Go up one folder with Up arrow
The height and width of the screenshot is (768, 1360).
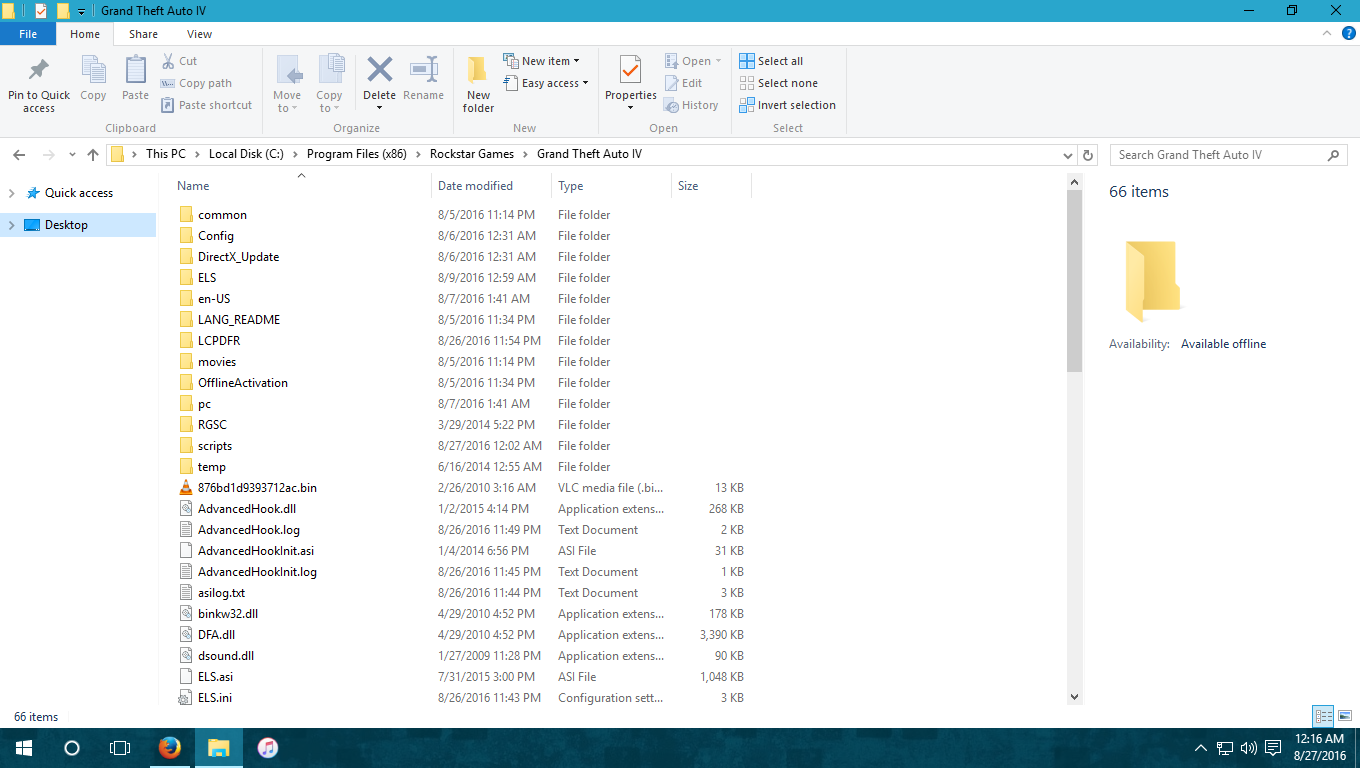pyautogui.click(x=93, y=155)
